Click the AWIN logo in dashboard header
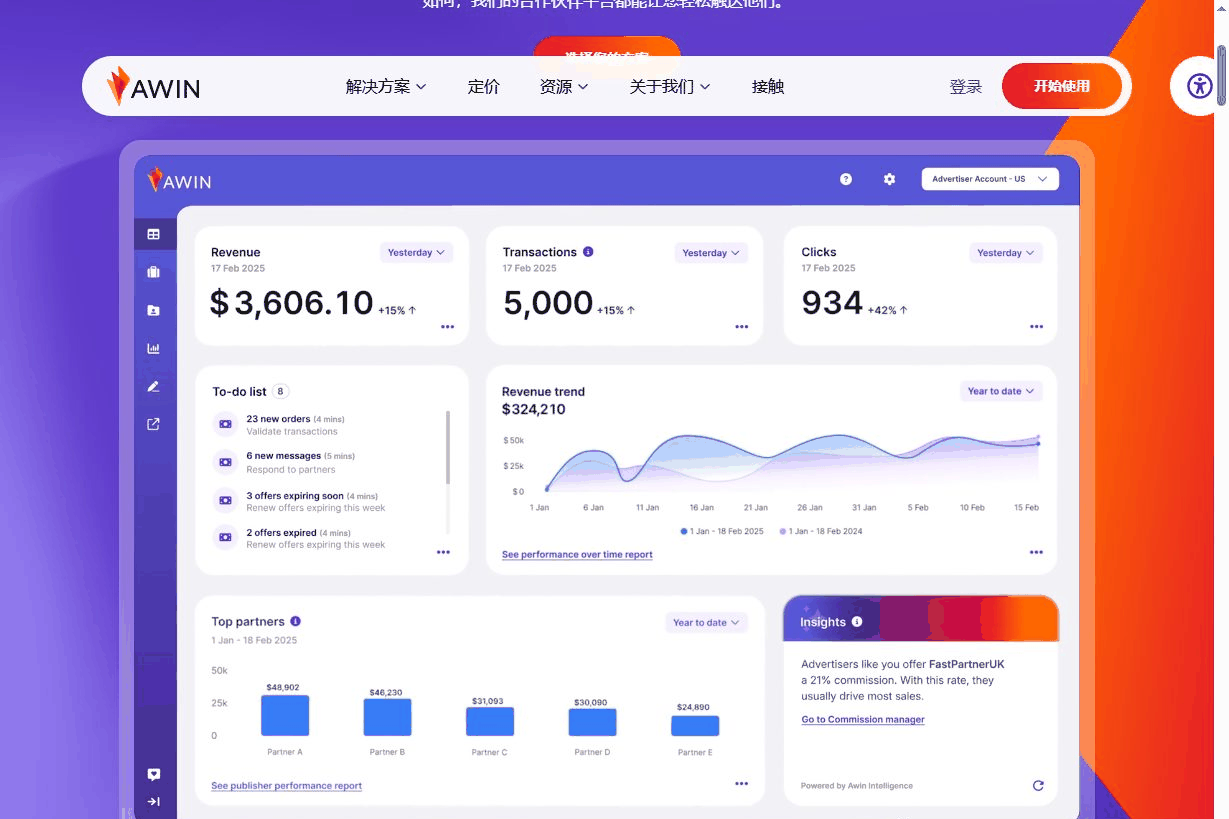The height and width of the screenshot is (819, 1229). [x=180, y=180]
